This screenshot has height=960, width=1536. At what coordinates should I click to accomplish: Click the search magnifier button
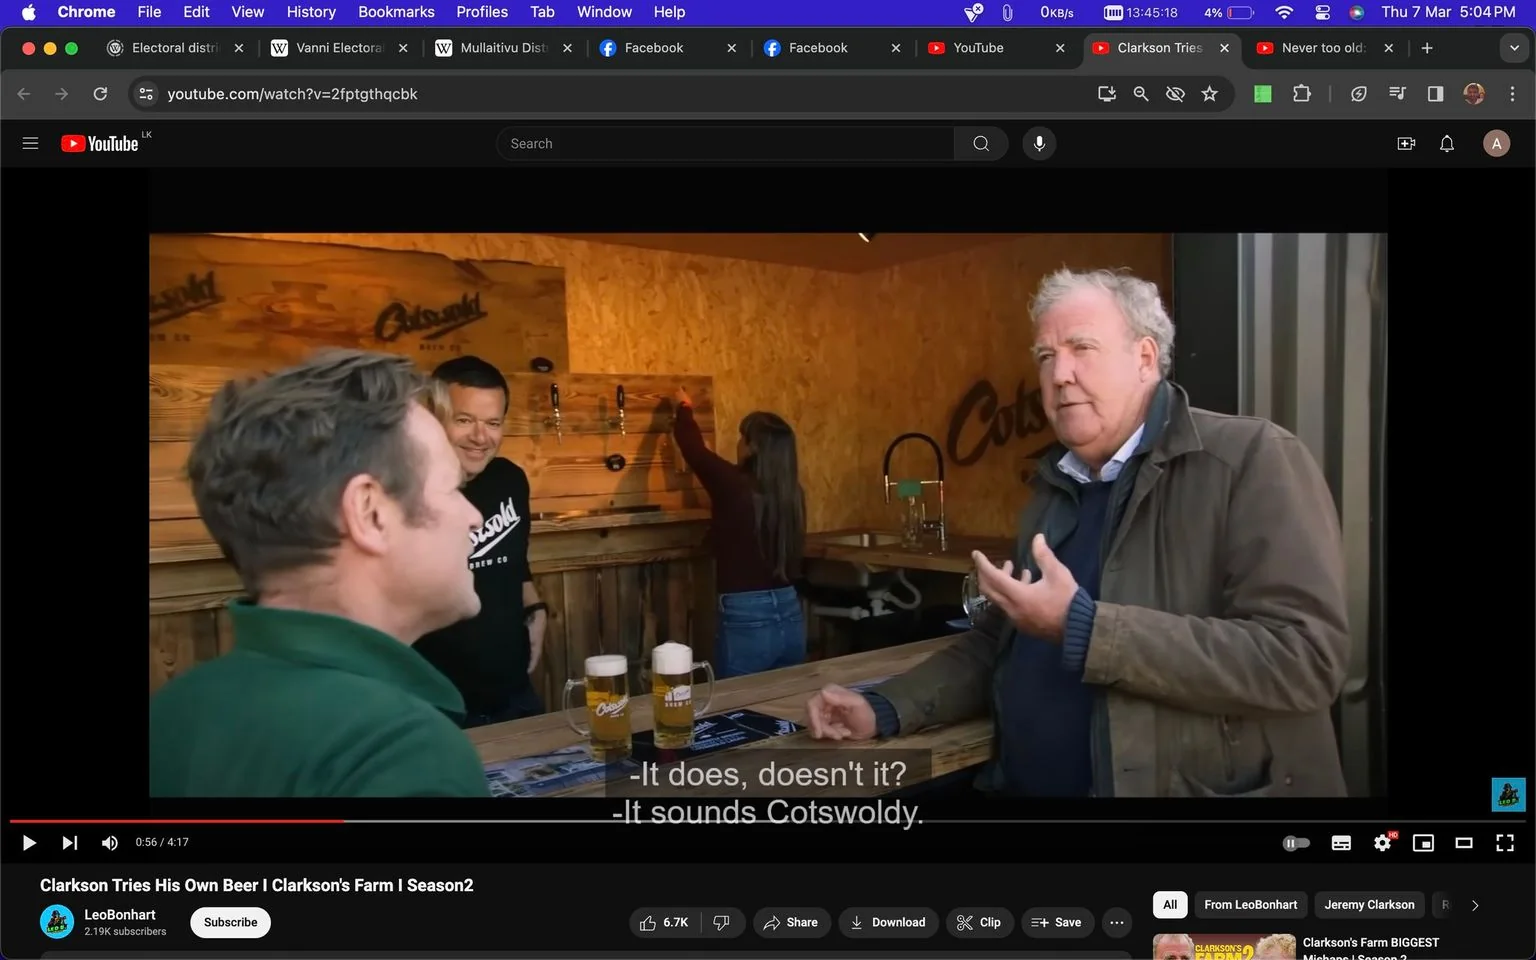[x=981, y=143]
